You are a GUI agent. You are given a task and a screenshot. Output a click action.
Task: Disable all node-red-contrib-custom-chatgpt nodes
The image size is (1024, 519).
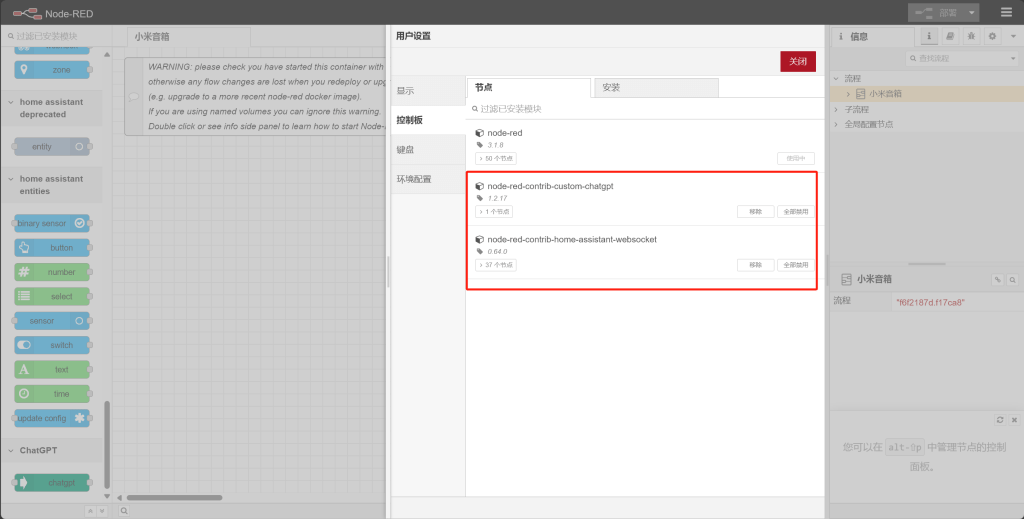tap(795, 212)
